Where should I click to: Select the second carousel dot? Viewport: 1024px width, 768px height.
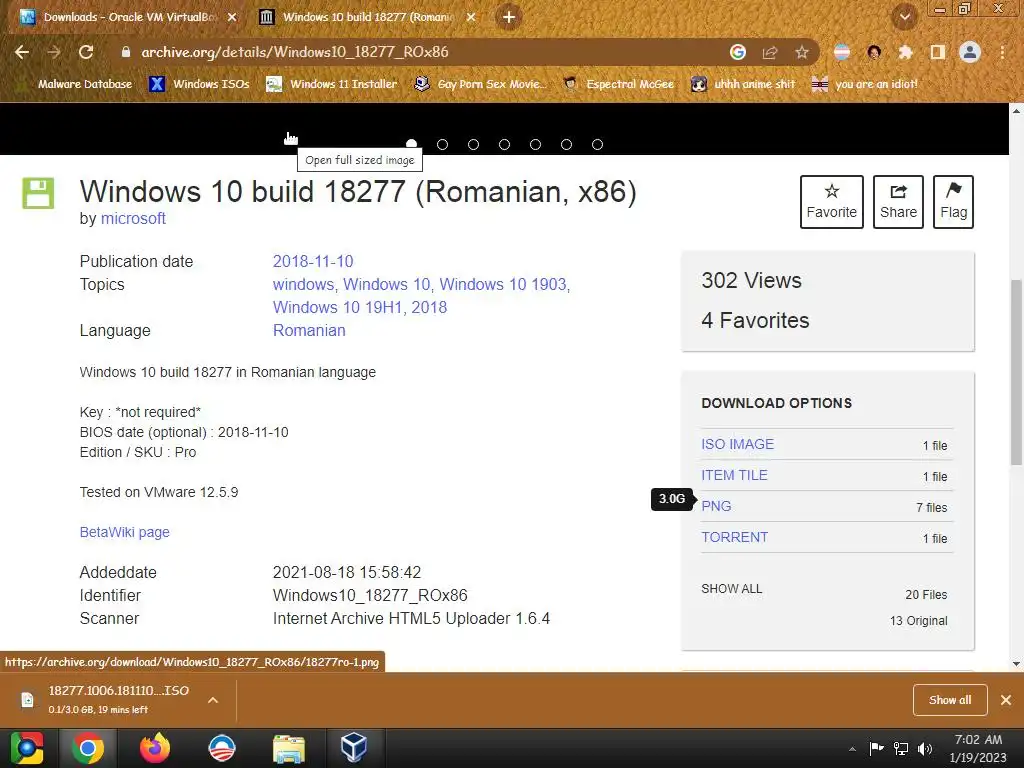442,144
